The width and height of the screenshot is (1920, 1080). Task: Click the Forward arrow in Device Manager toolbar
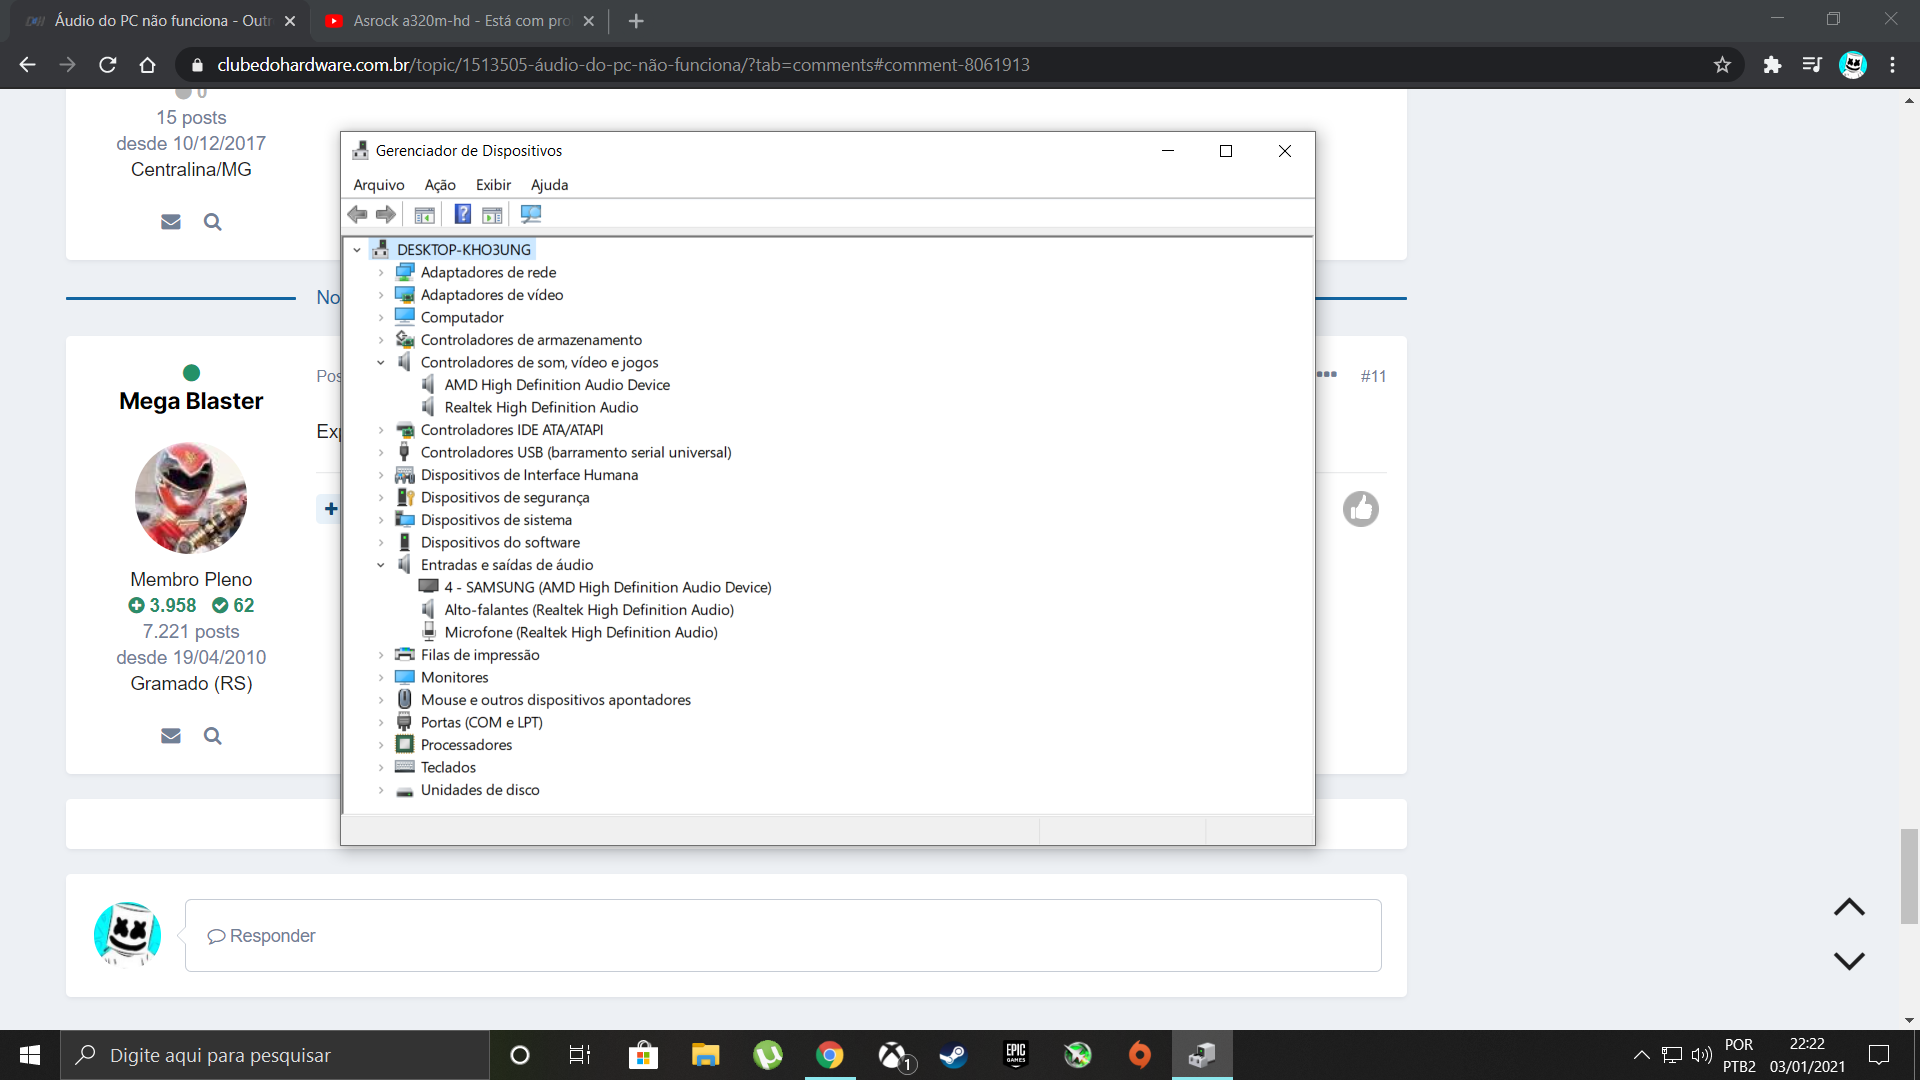point(386,214)
